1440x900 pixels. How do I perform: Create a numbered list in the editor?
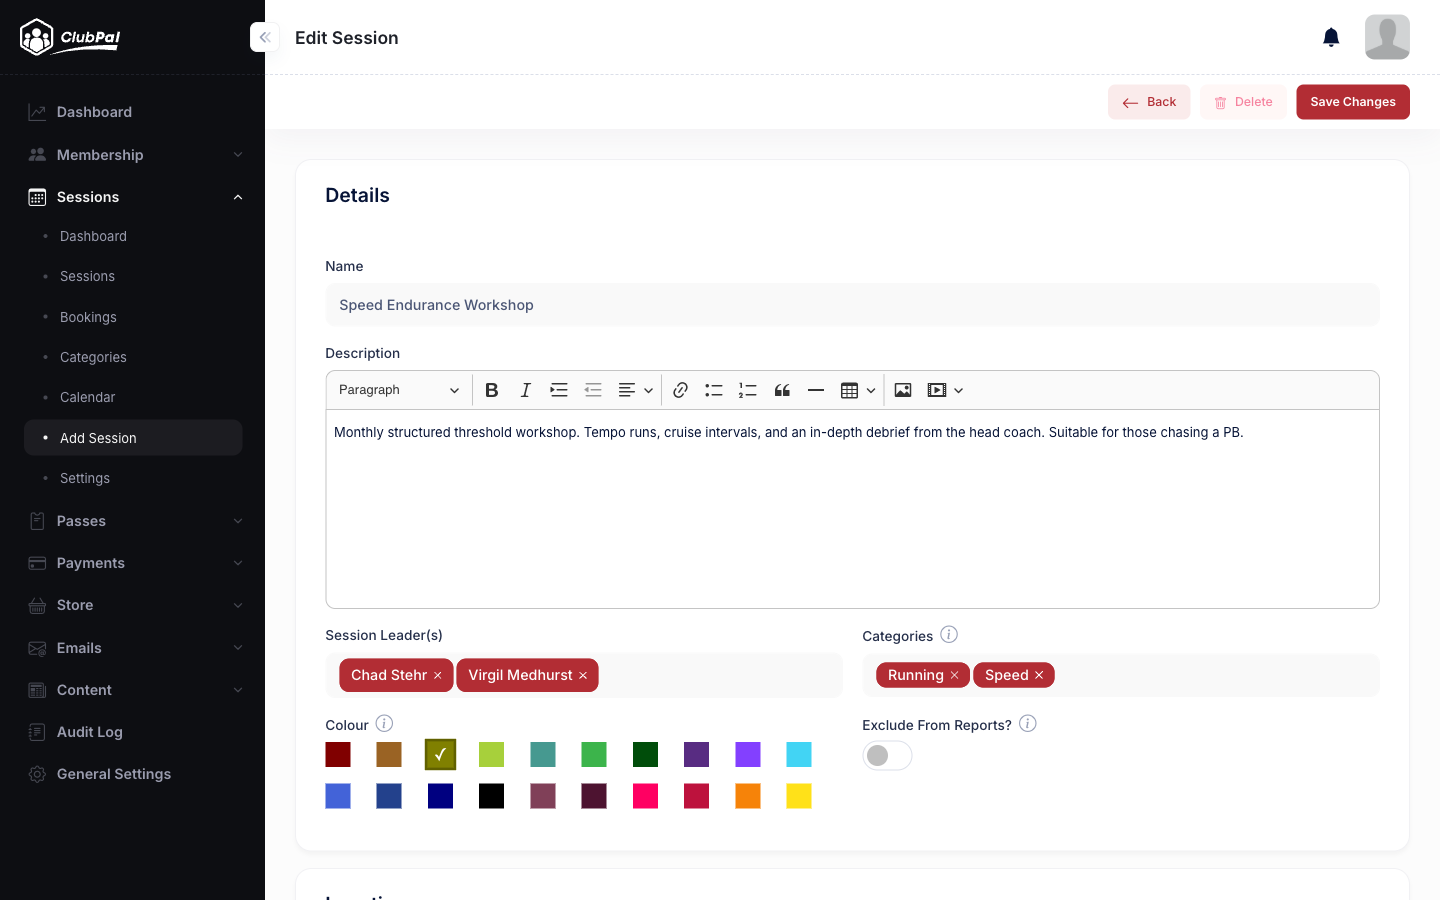[747, 390]
